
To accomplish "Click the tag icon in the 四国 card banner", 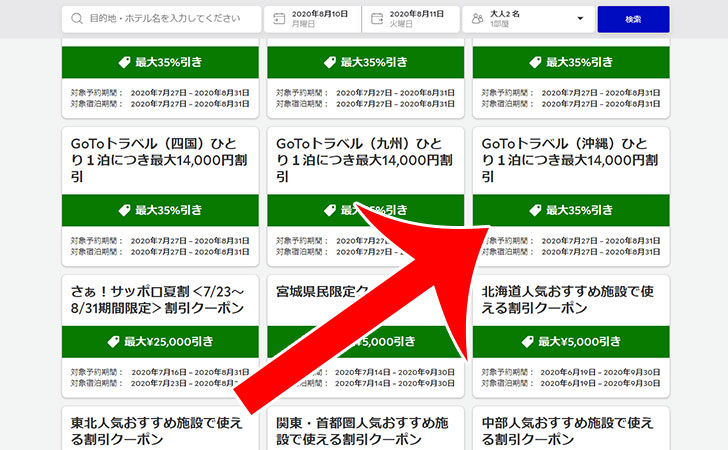I will (124, 210).
